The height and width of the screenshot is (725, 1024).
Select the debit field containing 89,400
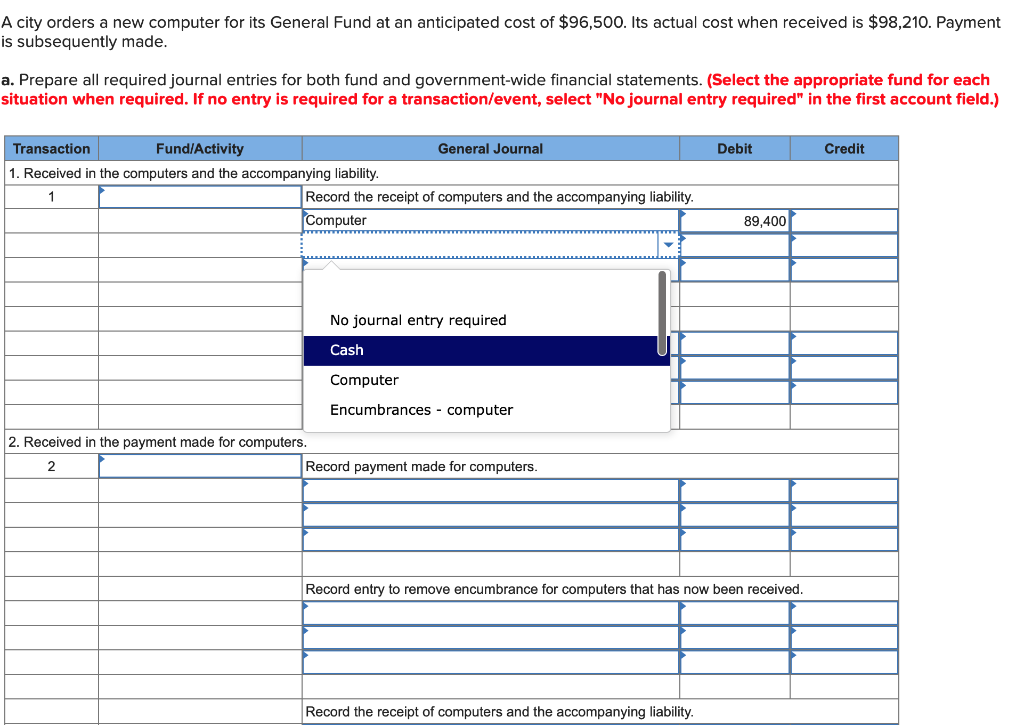pos(735,220)
